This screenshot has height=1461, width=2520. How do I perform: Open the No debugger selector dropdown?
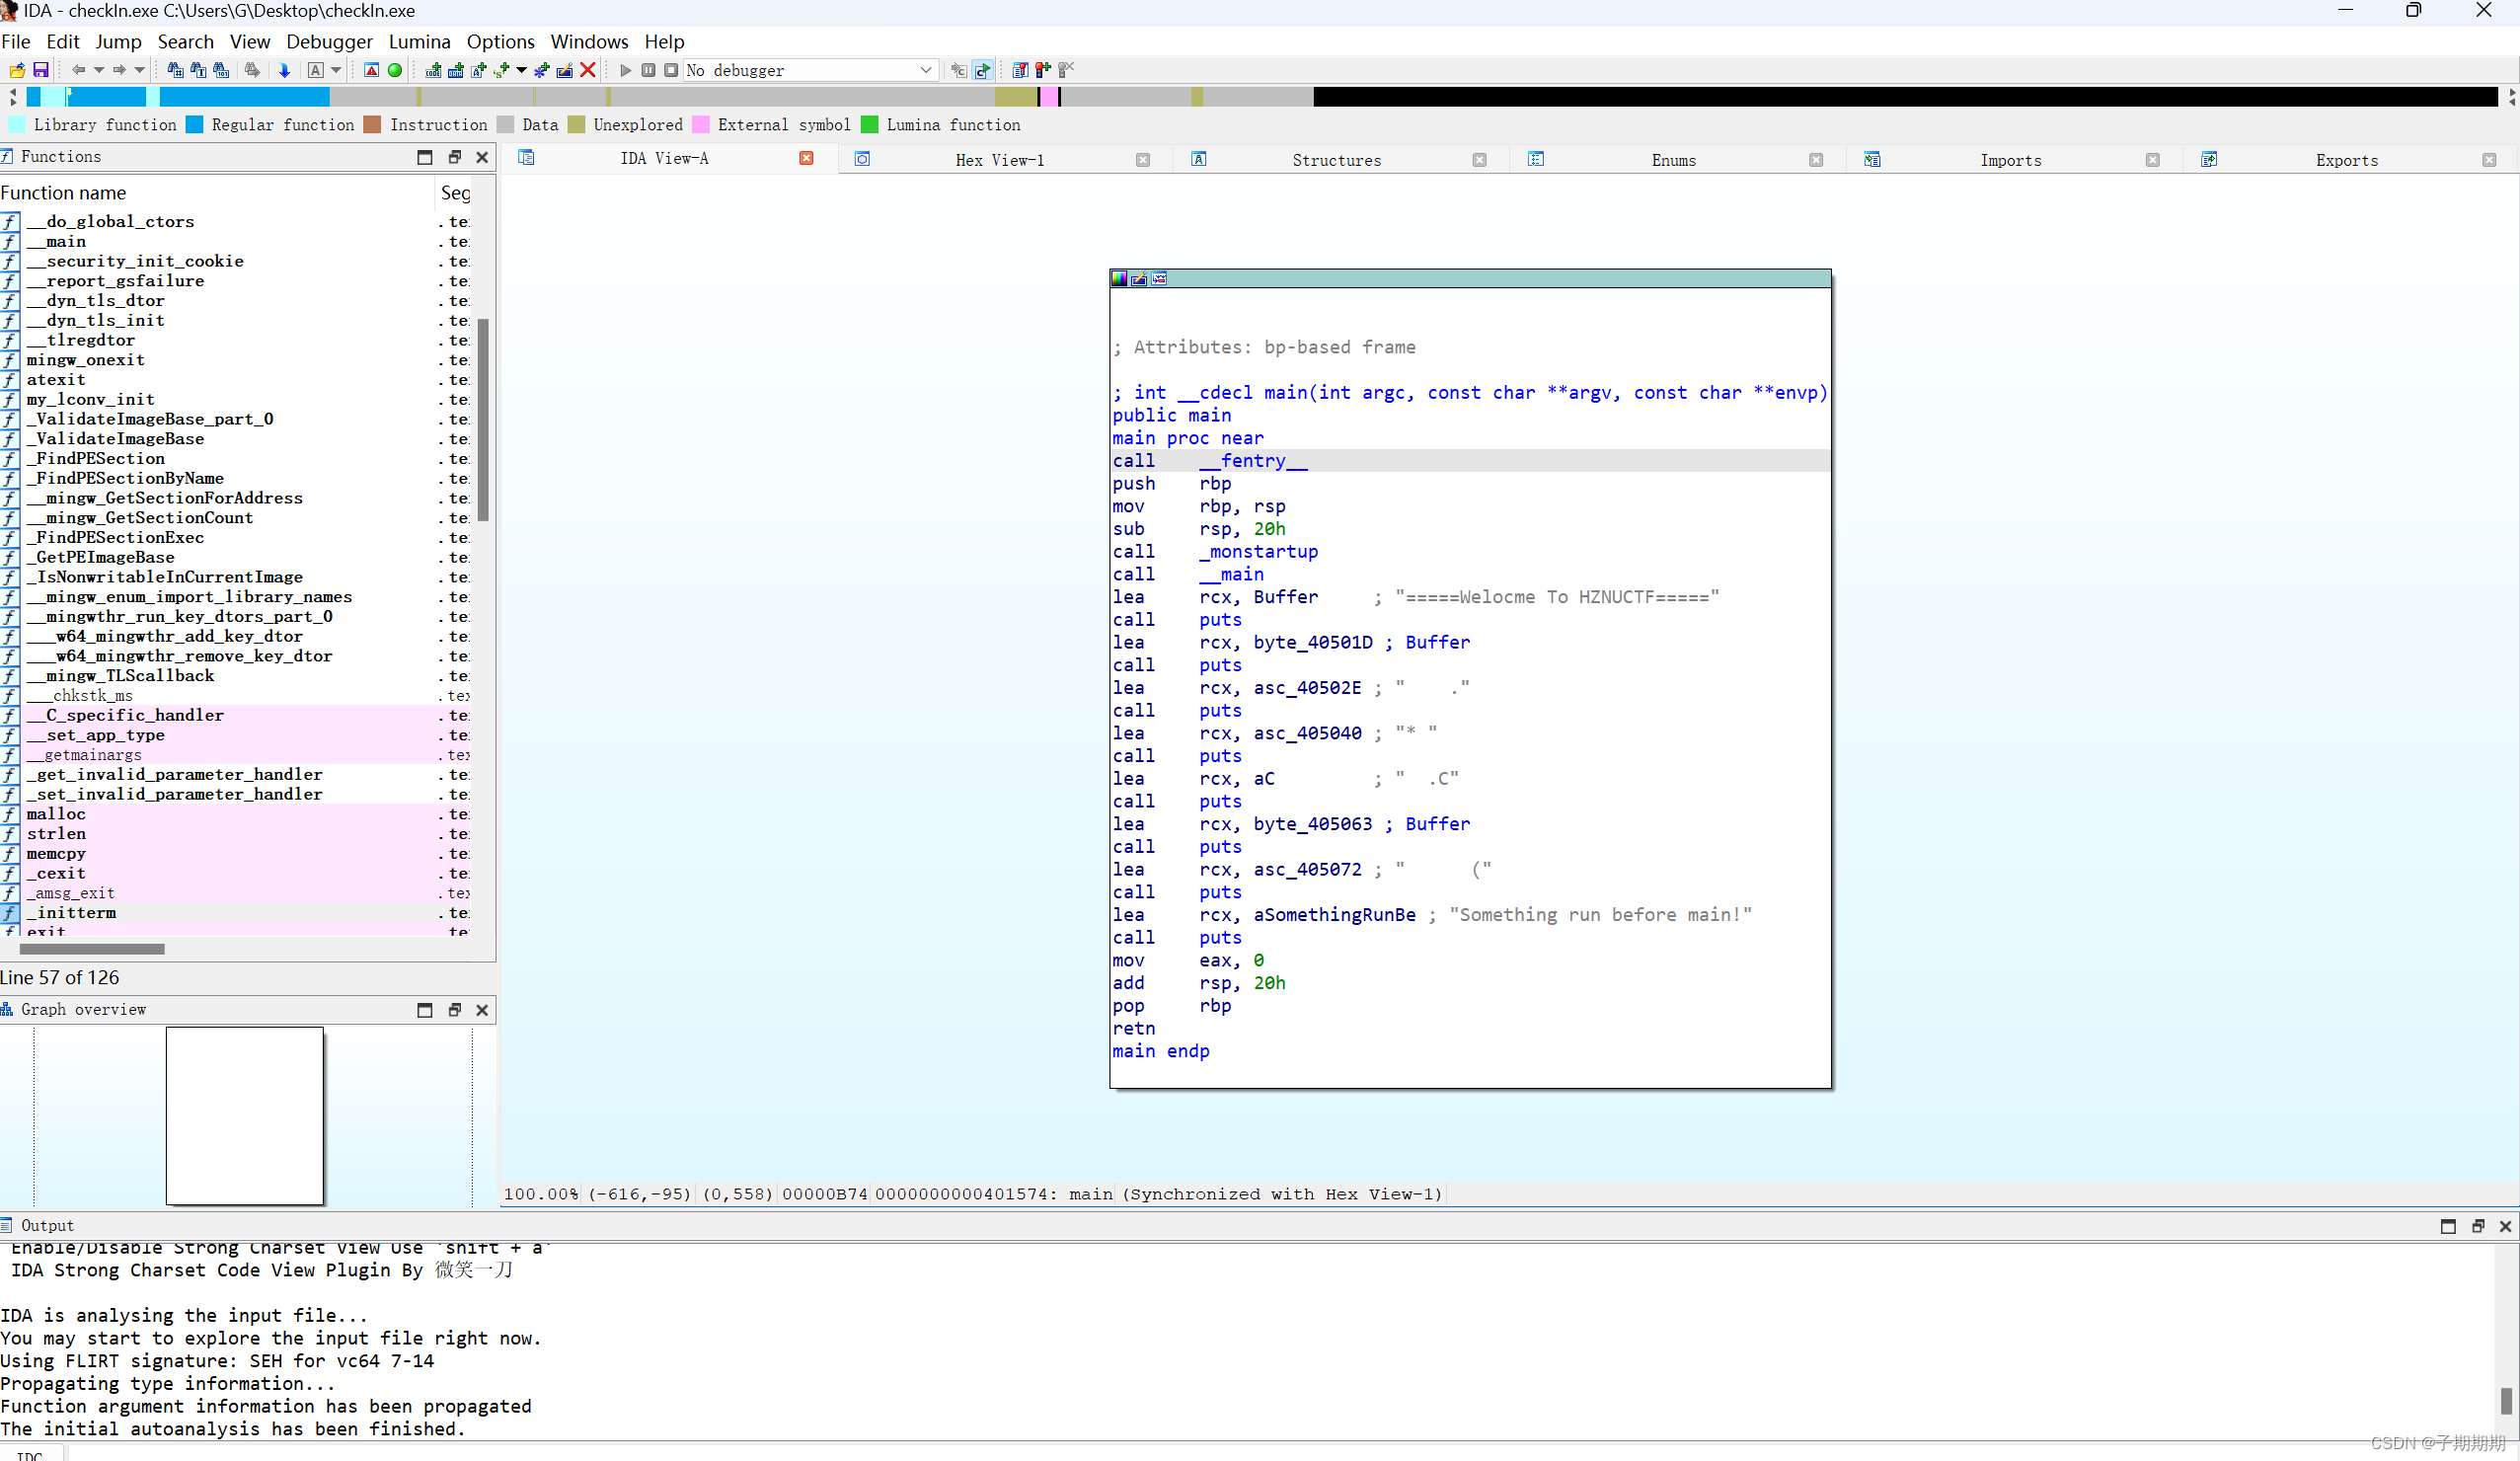[926, 70]
